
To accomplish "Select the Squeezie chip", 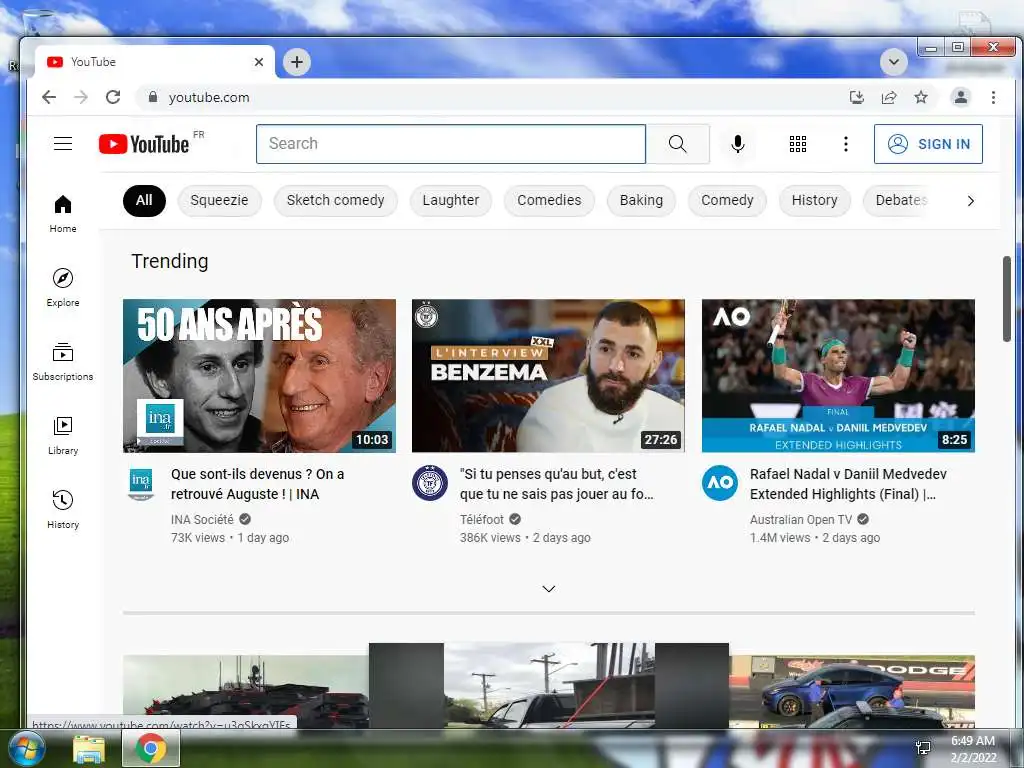I will pos(219,200).
